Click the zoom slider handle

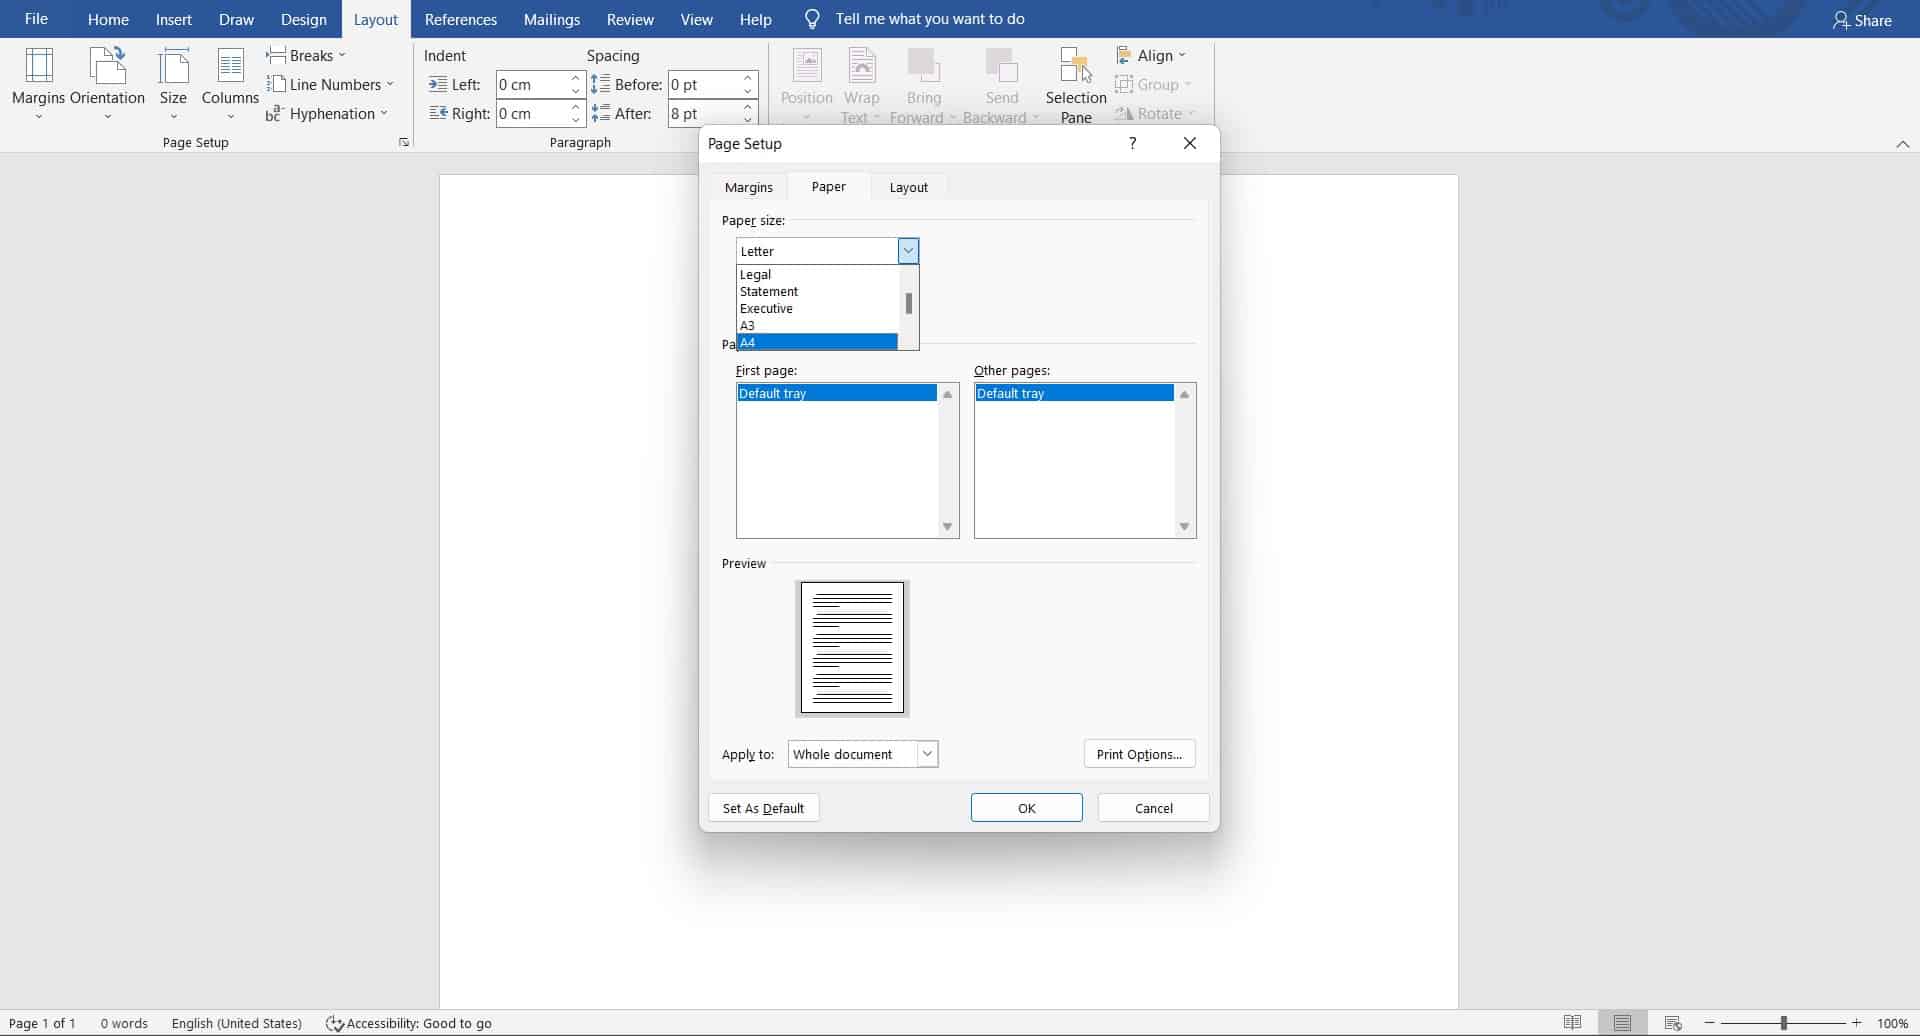[x=1783, y=1023]
